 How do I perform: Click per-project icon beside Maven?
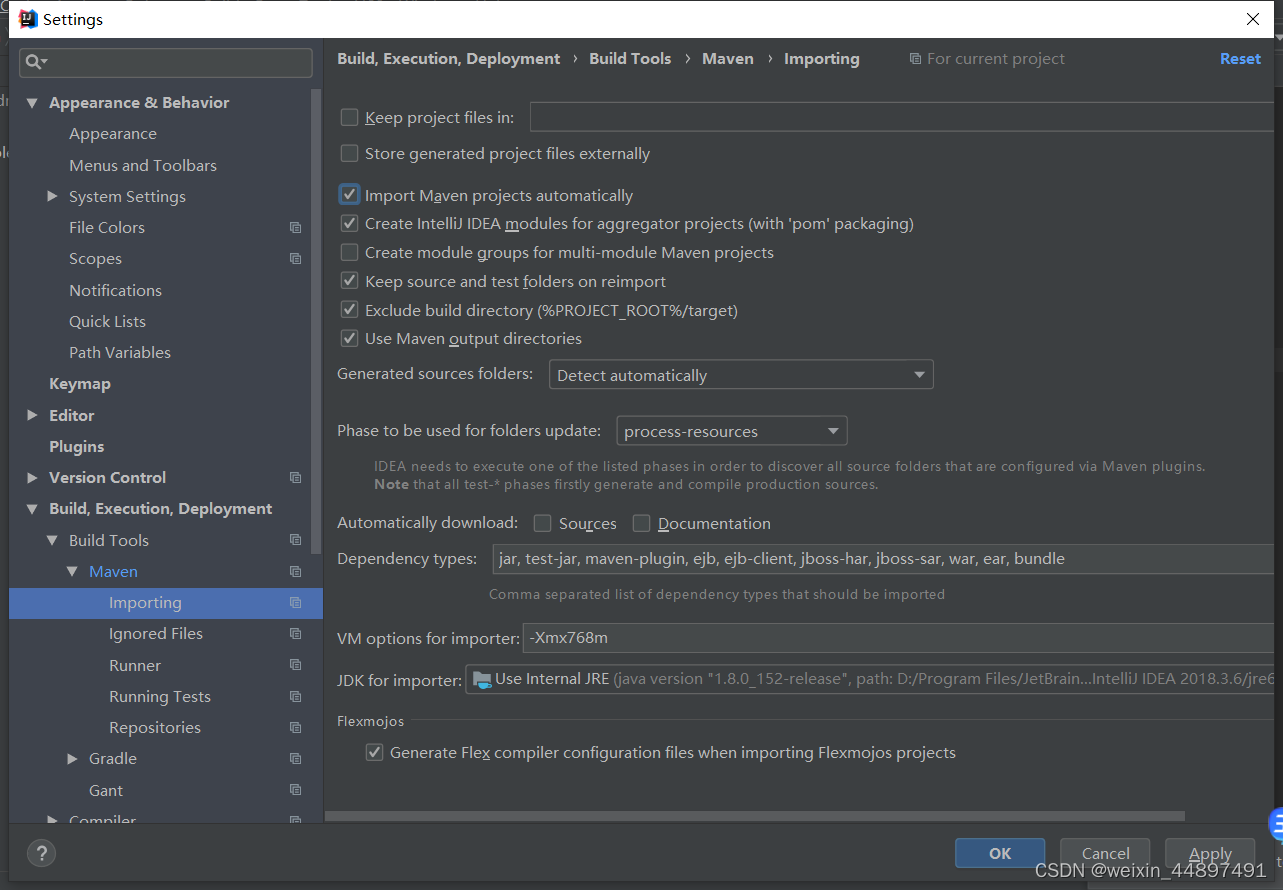295,572
